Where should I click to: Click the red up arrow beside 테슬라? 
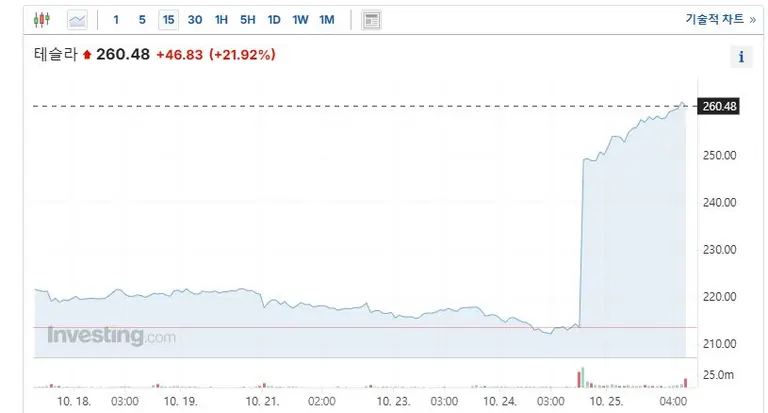coord(87,55)
